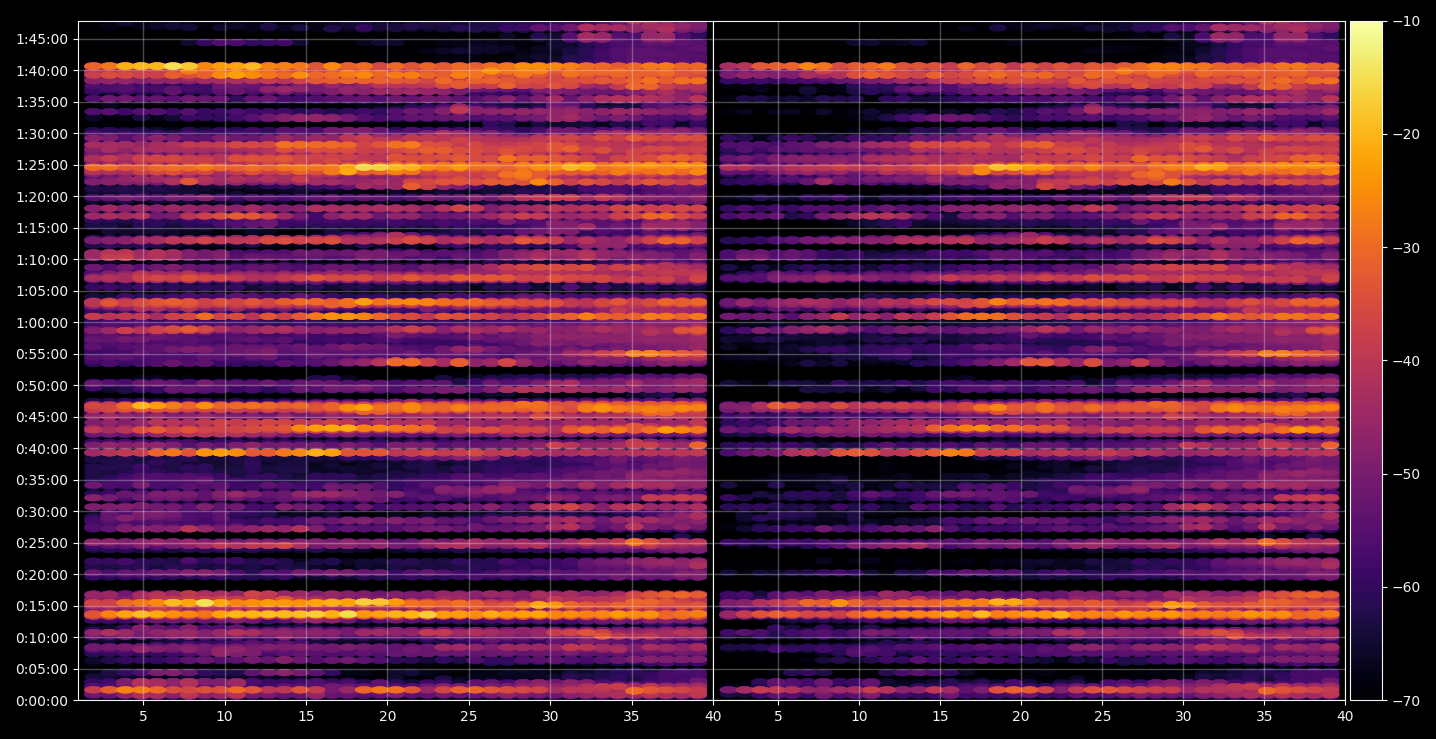Select the 1:10:00 time label

click(x=42, y=260)
